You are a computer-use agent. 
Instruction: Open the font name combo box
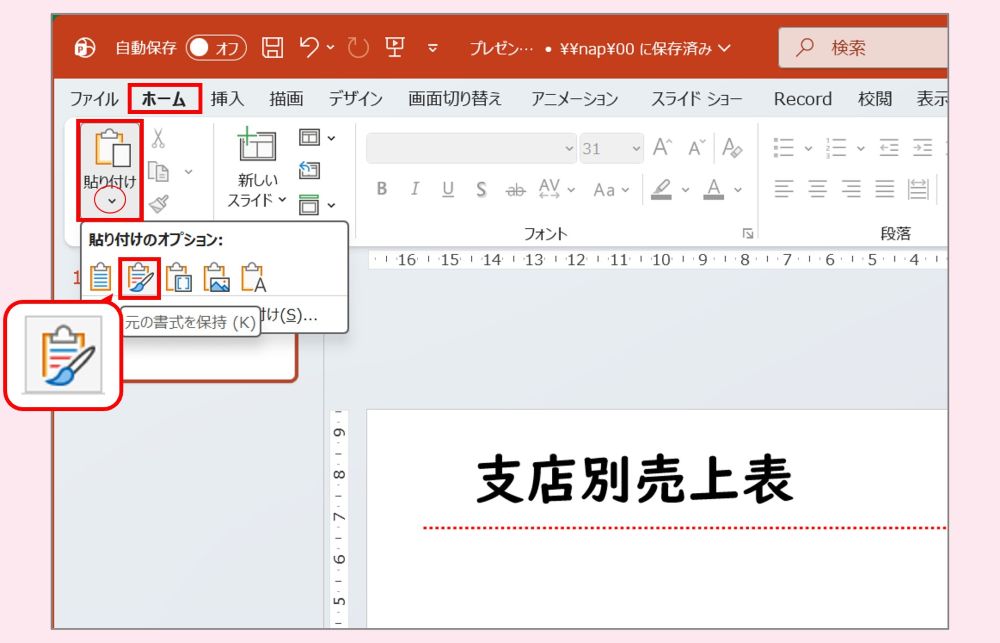coord(471,149)
